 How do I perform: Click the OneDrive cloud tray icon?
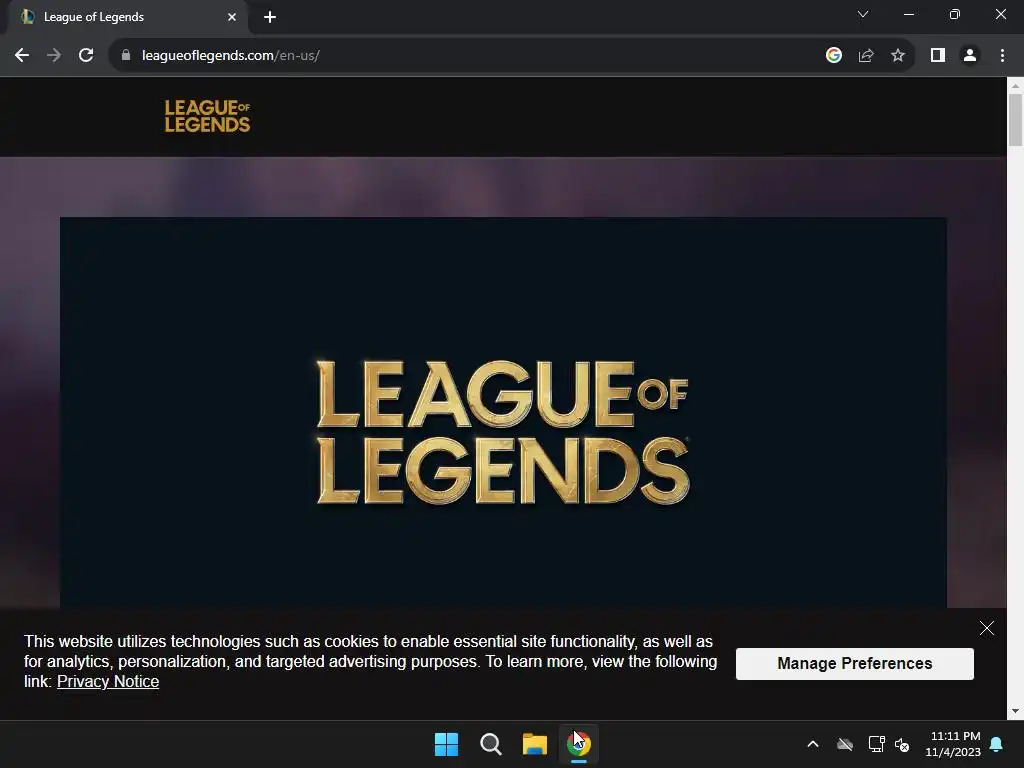[845, 744]
